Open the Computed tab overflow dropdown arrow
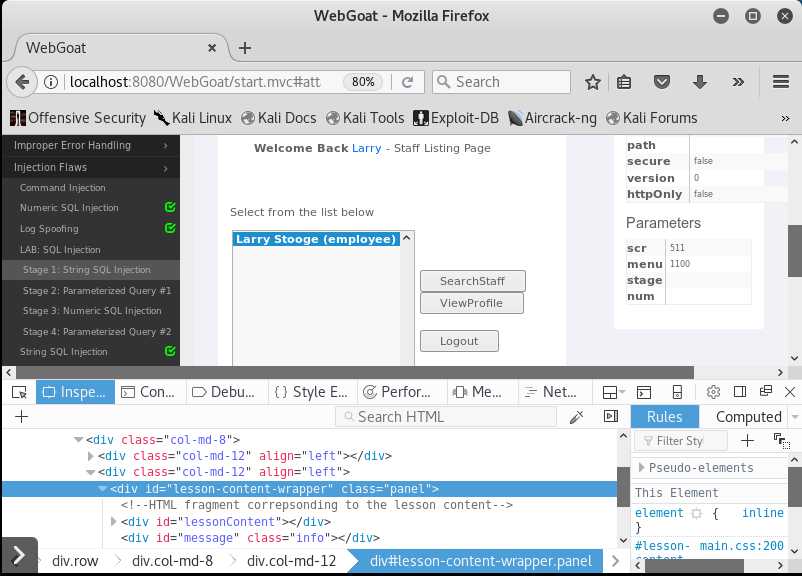The image size is (802, 576). click(794, 417)
